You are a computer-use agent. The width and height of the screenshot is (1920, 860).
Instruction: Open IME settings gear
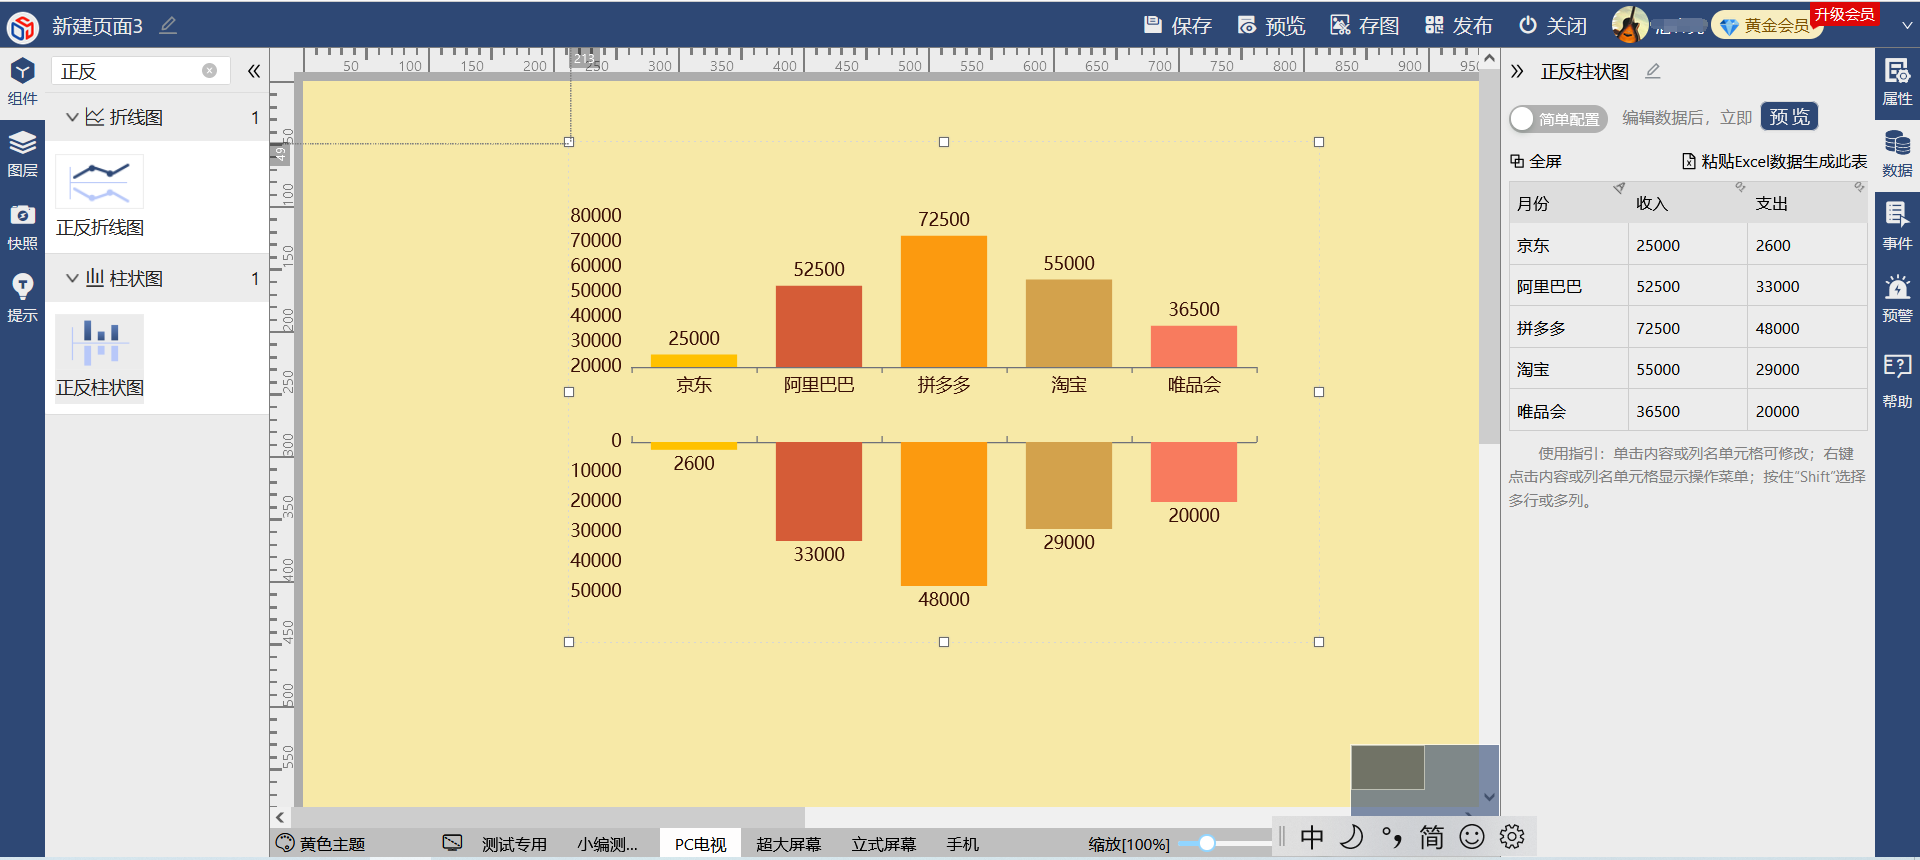tap(1512, 837)
